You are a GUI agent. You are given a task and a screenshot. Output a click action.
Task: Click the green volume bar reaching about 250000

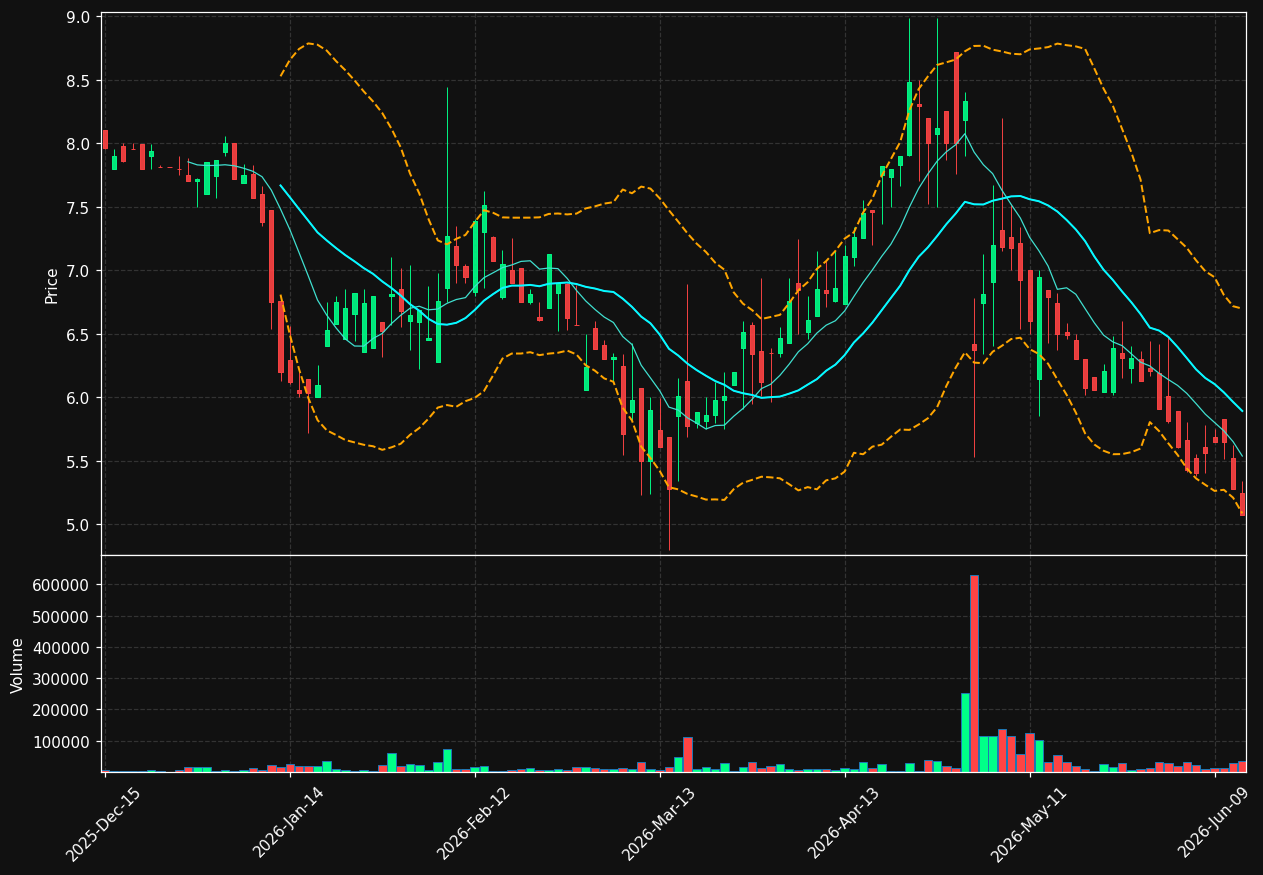(965, 733)
